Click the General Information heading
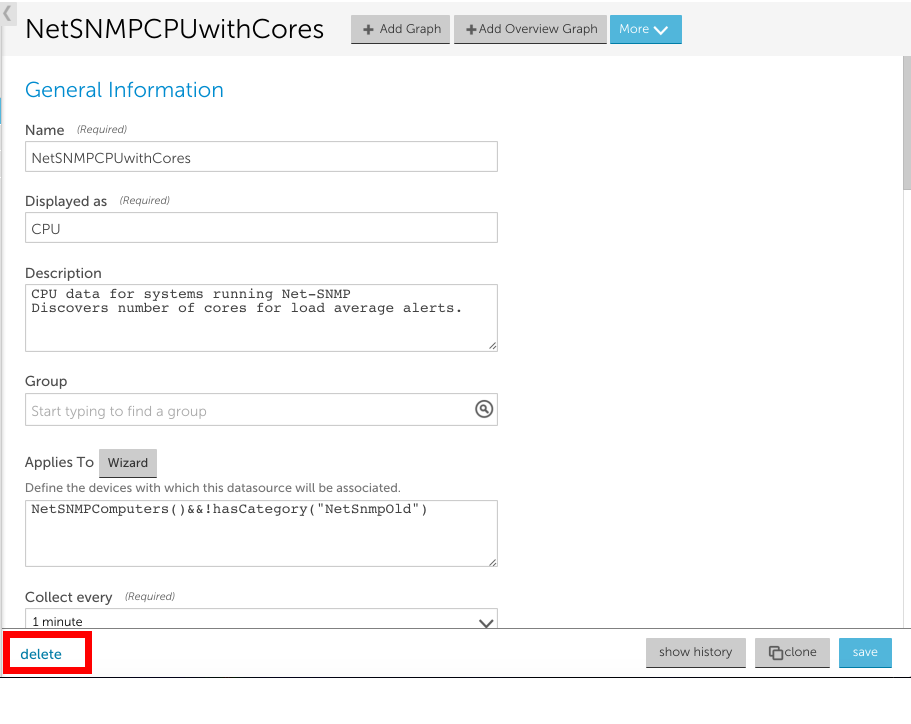This screenshot has width=911, height=724. [124, 90]
